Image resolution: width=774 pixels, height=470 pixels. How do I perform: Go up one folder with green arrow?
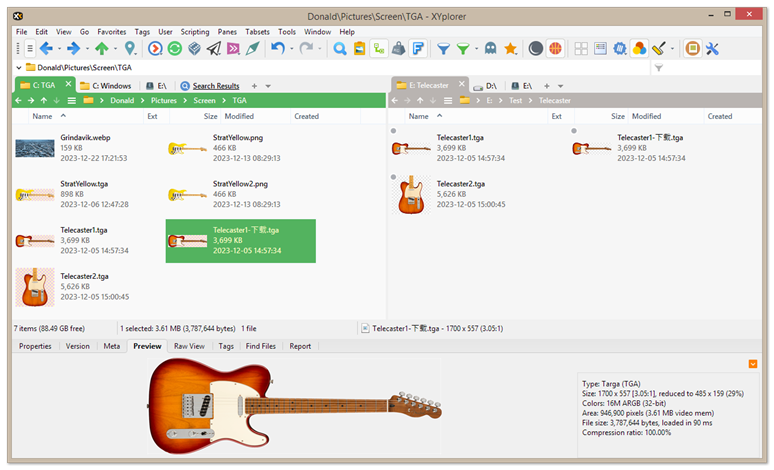coord(101,48)
